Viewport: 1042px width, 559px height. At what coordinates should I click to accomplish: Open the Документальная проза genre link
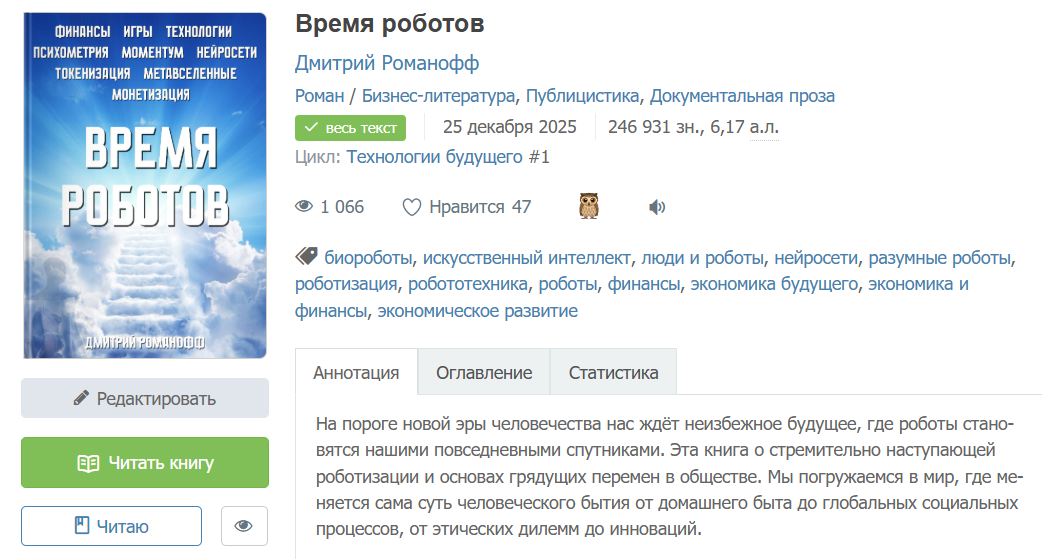click(742, 96)
